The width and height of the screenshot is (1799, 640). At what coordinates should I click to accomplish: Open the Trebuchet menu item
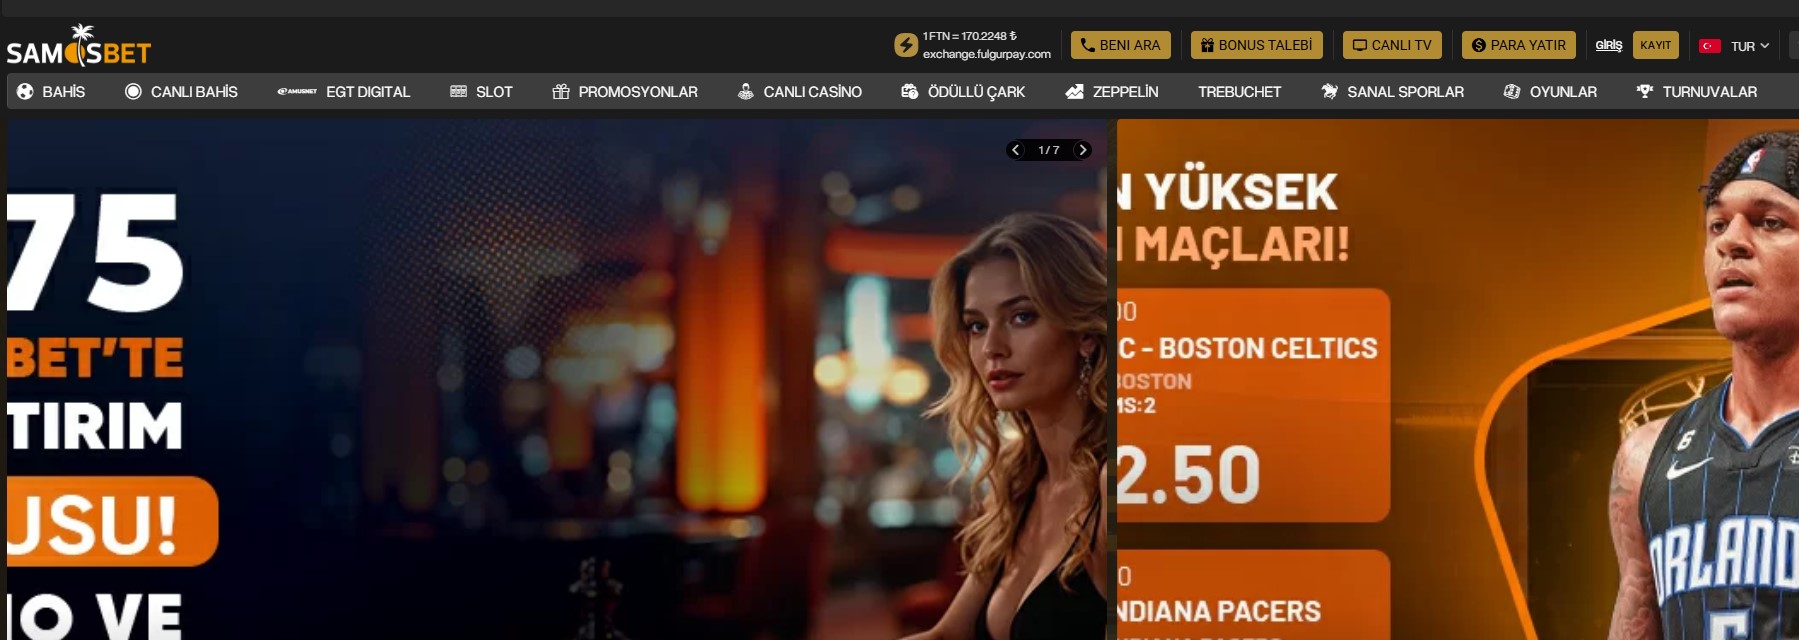point(1239,91)
